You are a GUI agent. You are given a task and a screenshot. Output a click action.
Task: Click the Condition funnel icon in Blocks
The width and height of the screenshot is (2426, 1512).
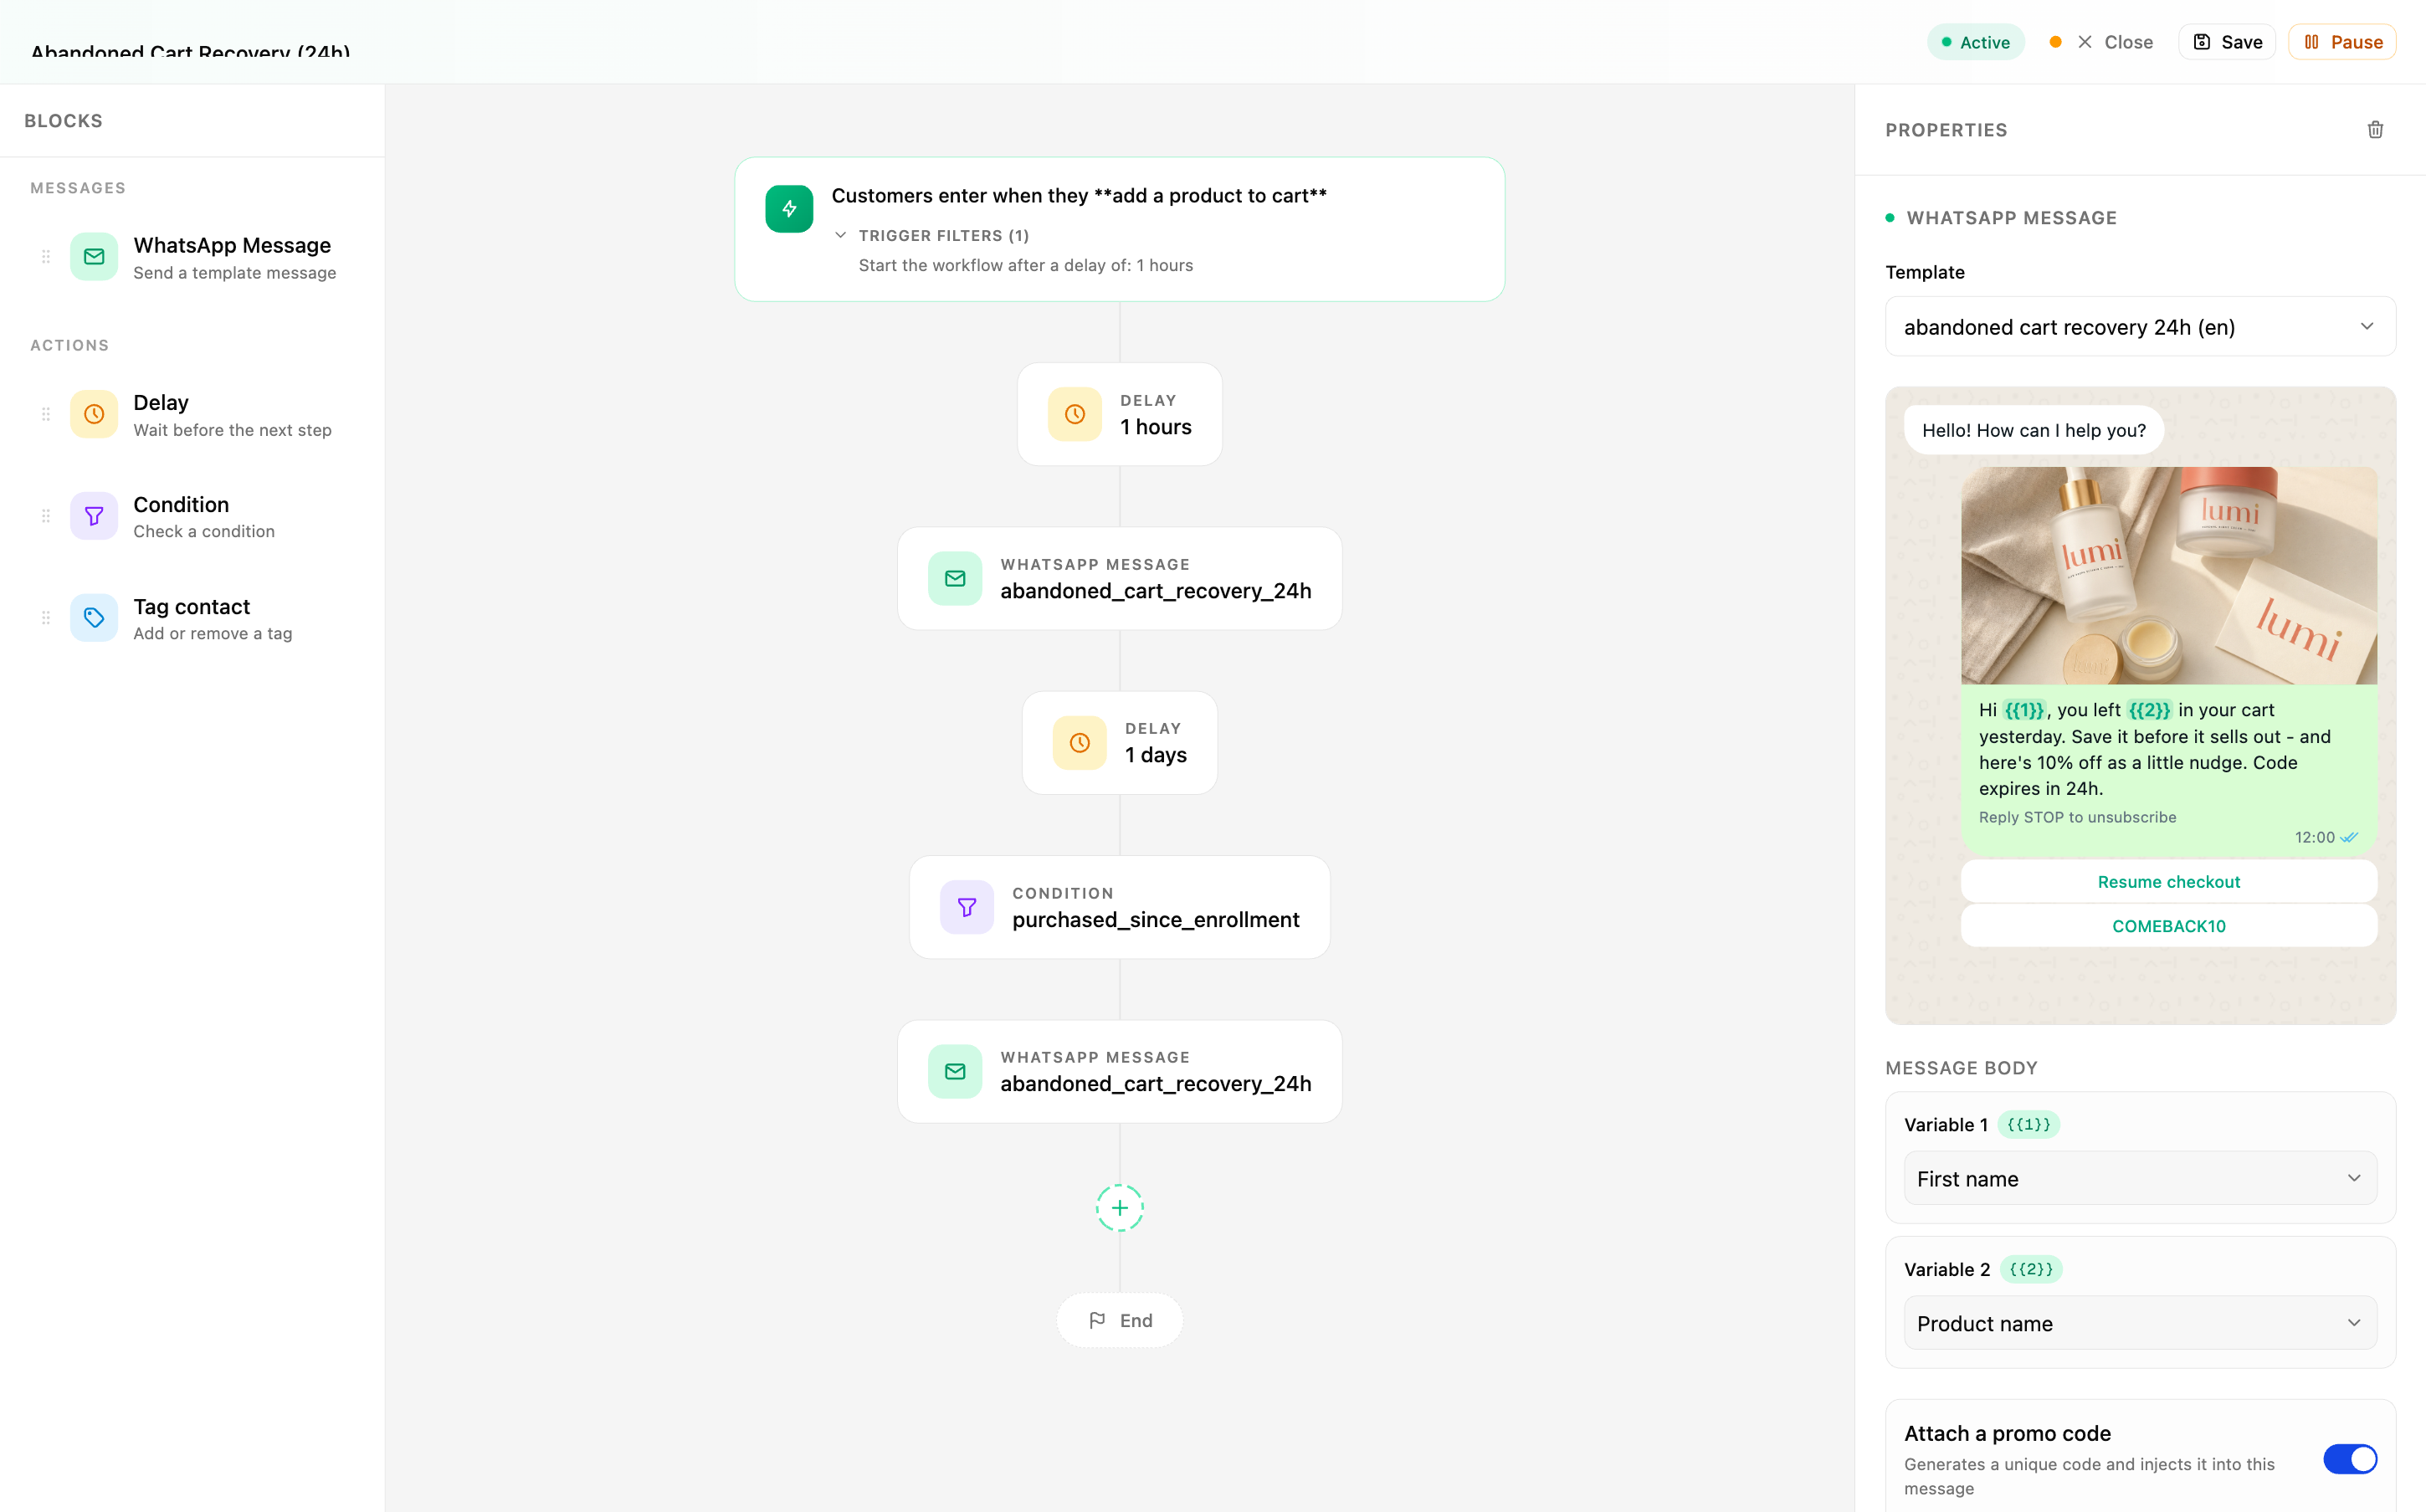(x=94, y=516)
